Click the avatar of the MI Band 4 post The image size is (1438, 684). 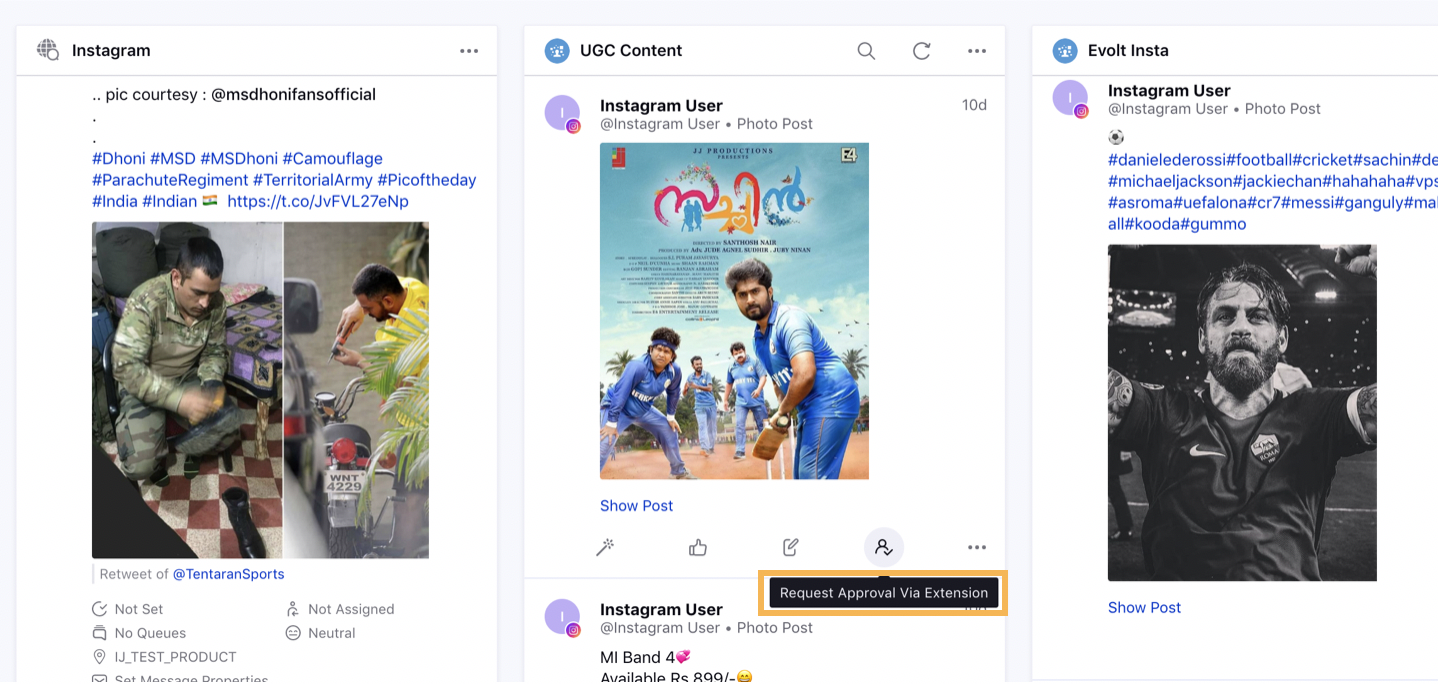coord(562,617)
